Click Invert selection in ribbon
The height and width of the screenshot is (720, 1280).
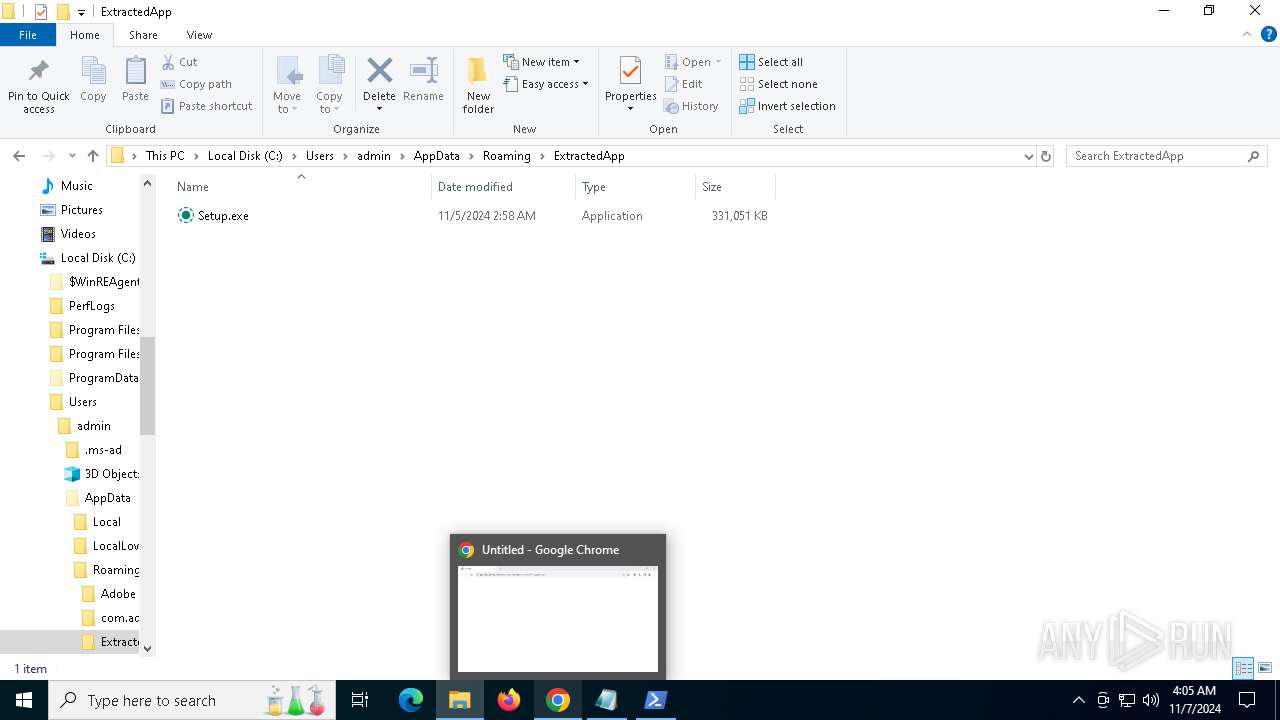(788, 106)
